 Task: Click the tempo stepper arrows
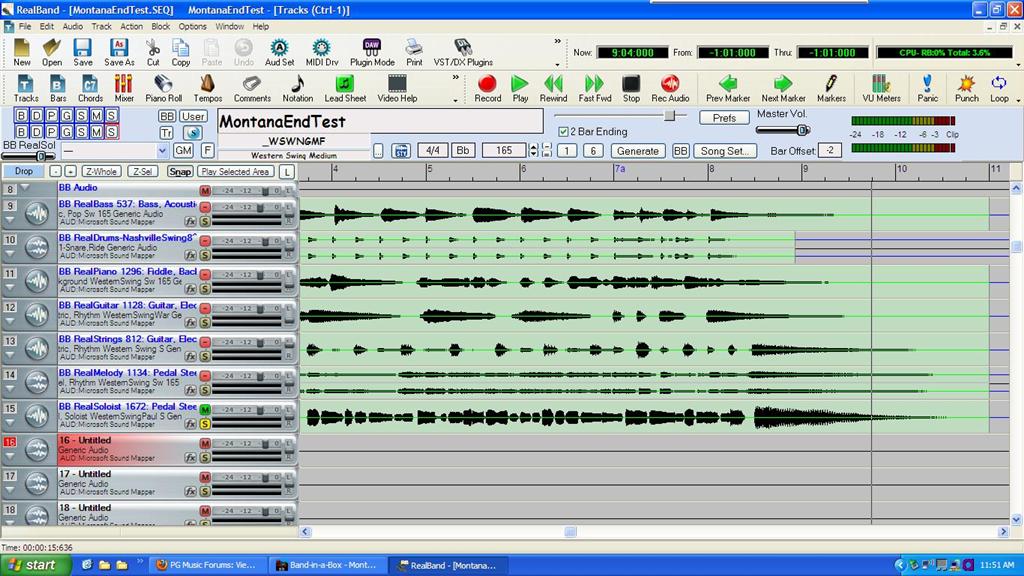click(533, 150)
